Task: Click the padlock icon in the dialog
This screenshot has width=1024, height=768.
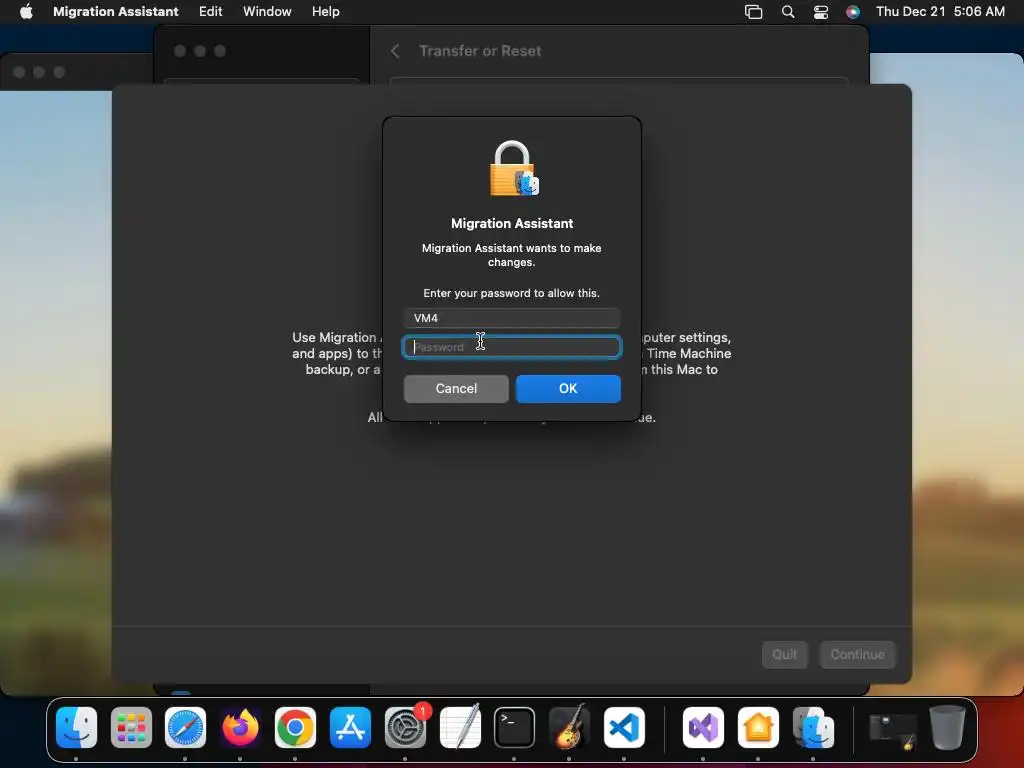Action: pos(514,168)
